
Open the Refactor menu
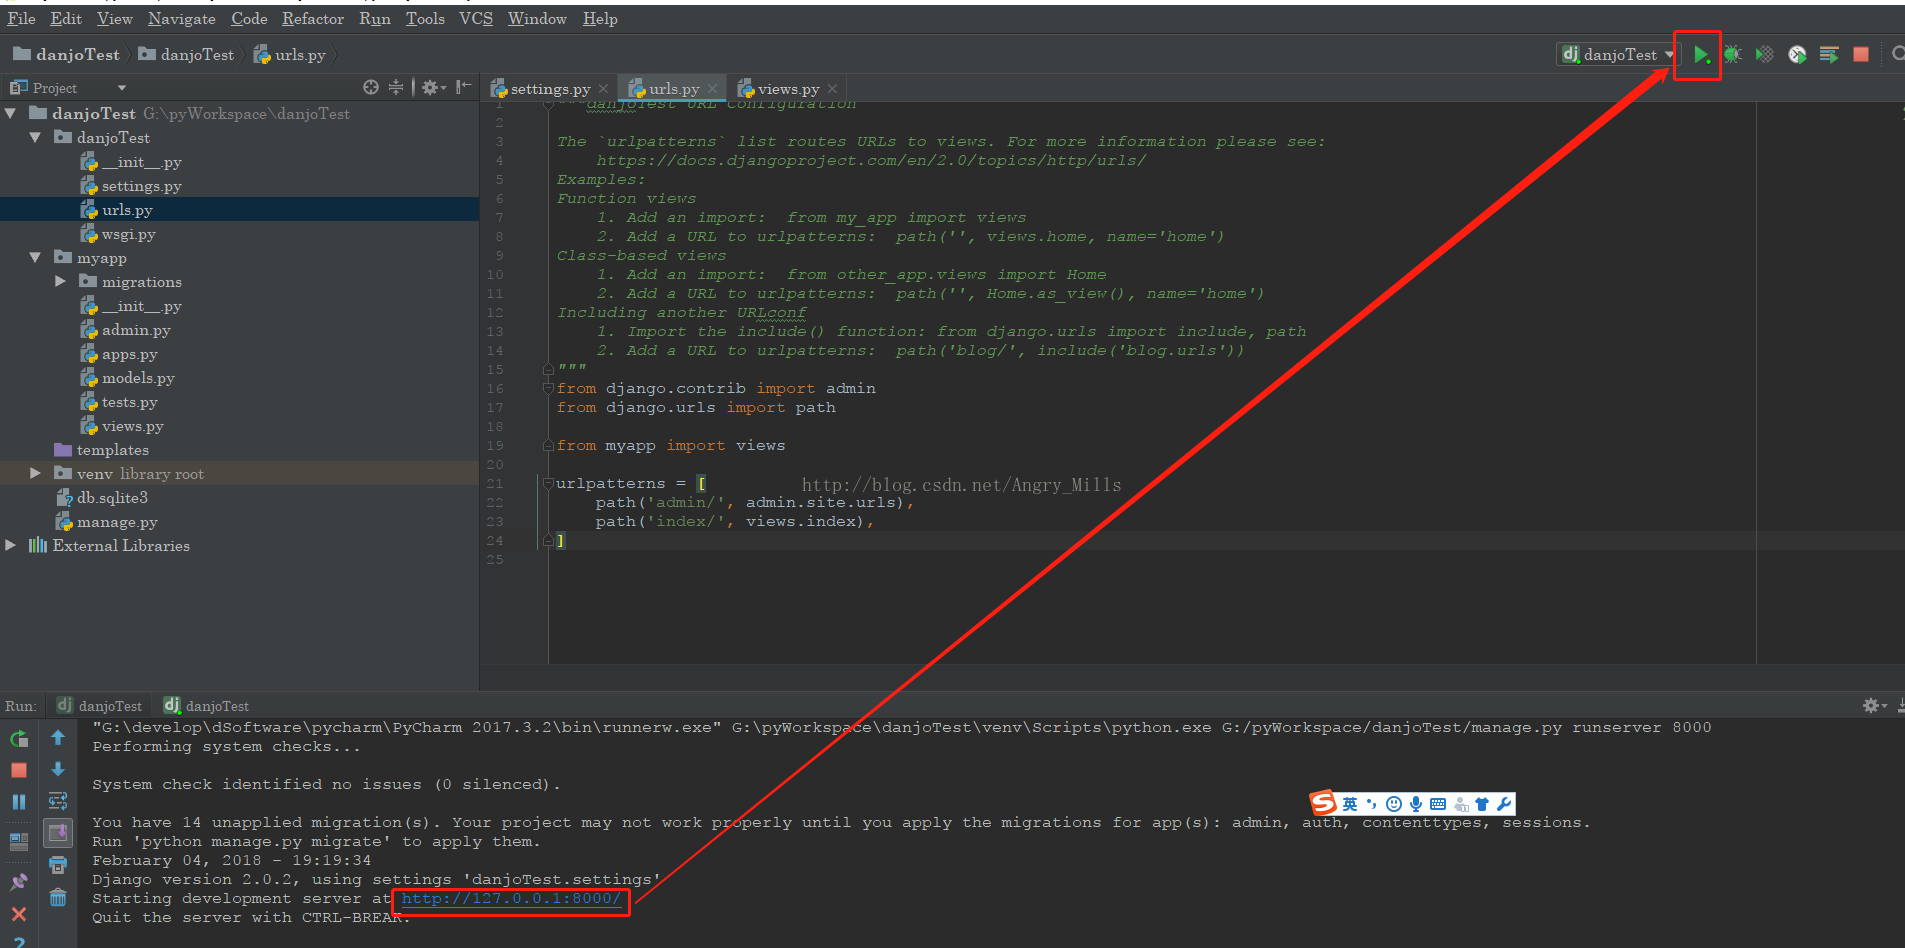click(312, 19)
